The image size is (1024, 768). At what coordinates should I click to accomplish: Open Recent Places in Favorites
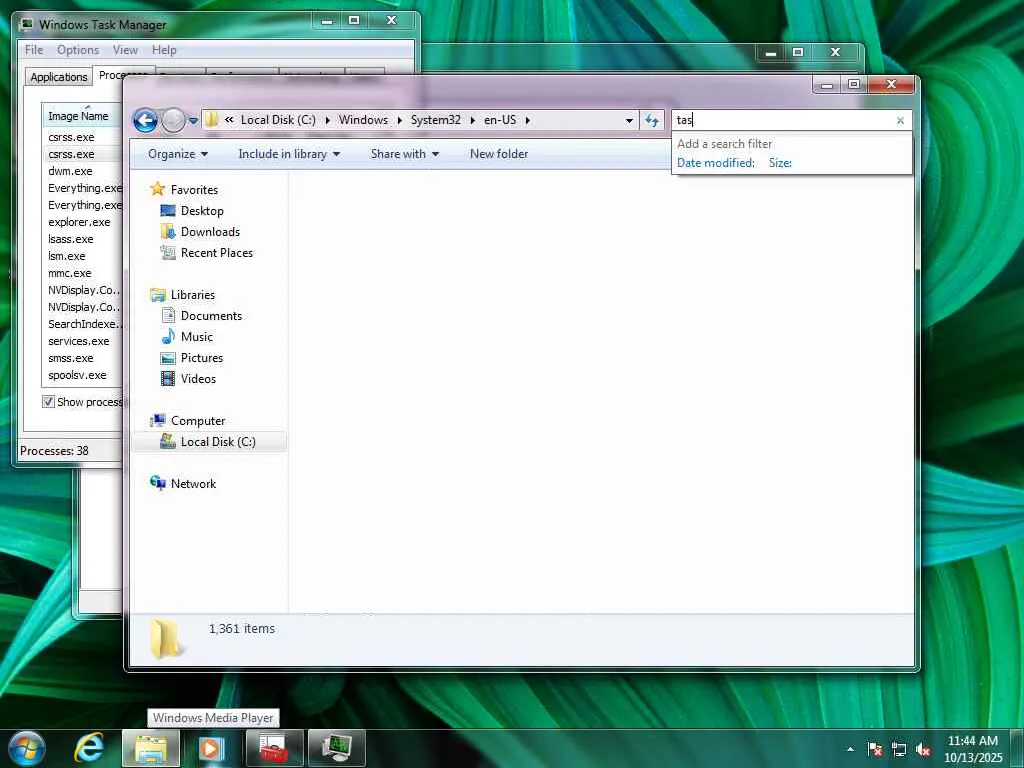(x=217, y=253)
